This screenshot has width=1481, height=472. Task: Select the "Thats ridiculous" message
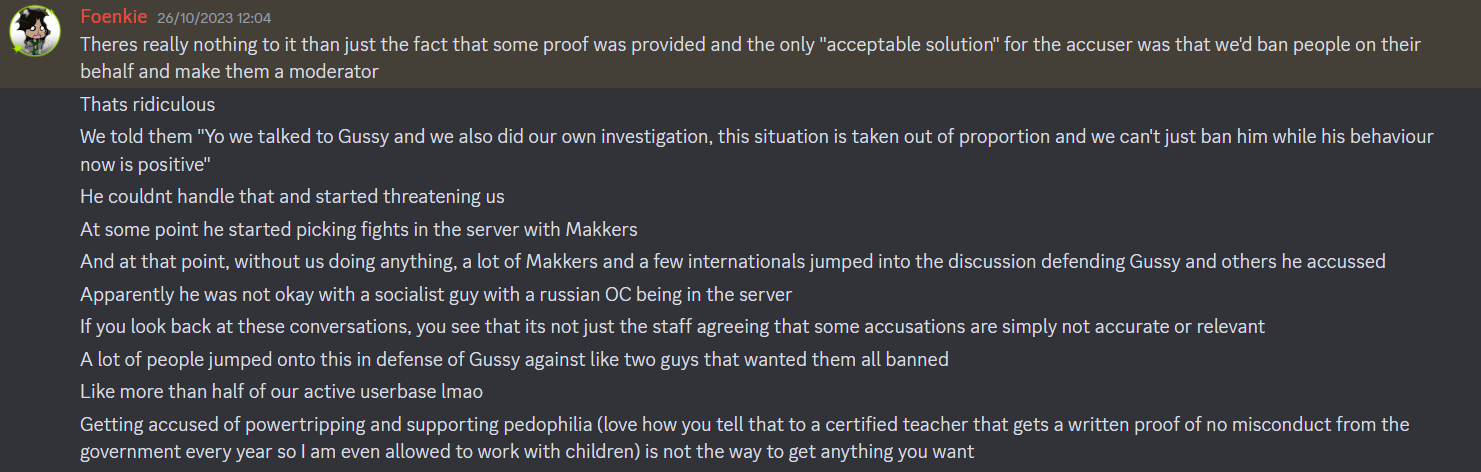click(147, 104)
